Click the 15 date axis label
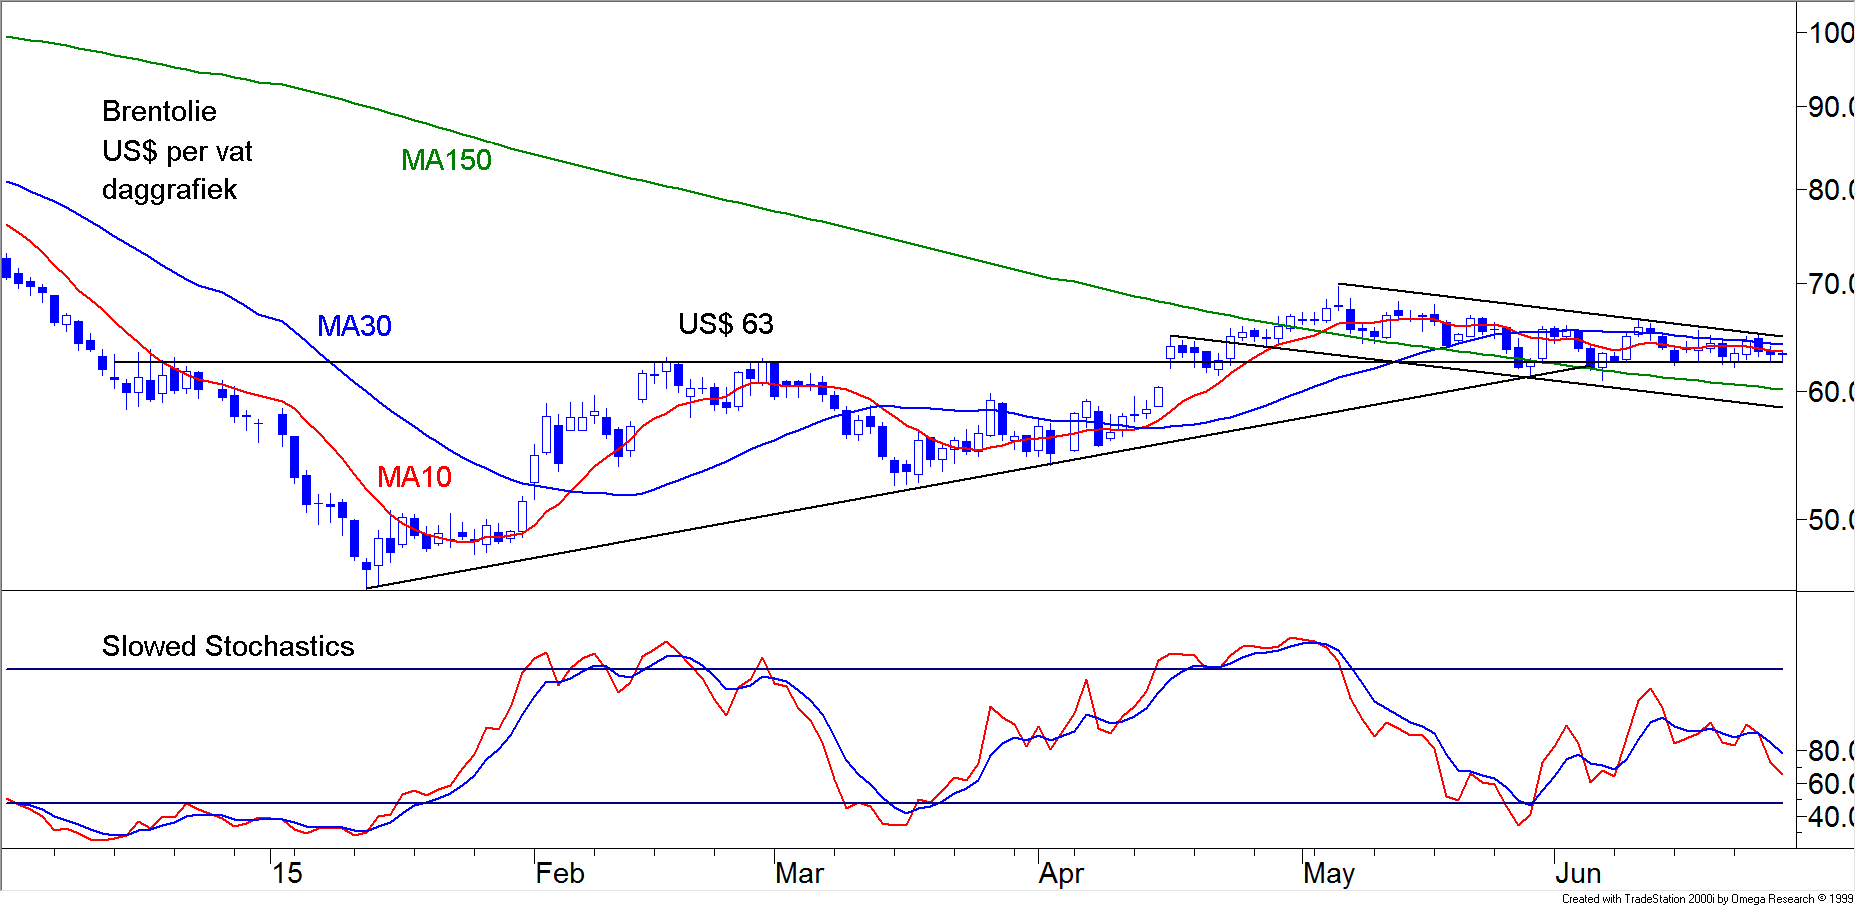 point(287,873)
